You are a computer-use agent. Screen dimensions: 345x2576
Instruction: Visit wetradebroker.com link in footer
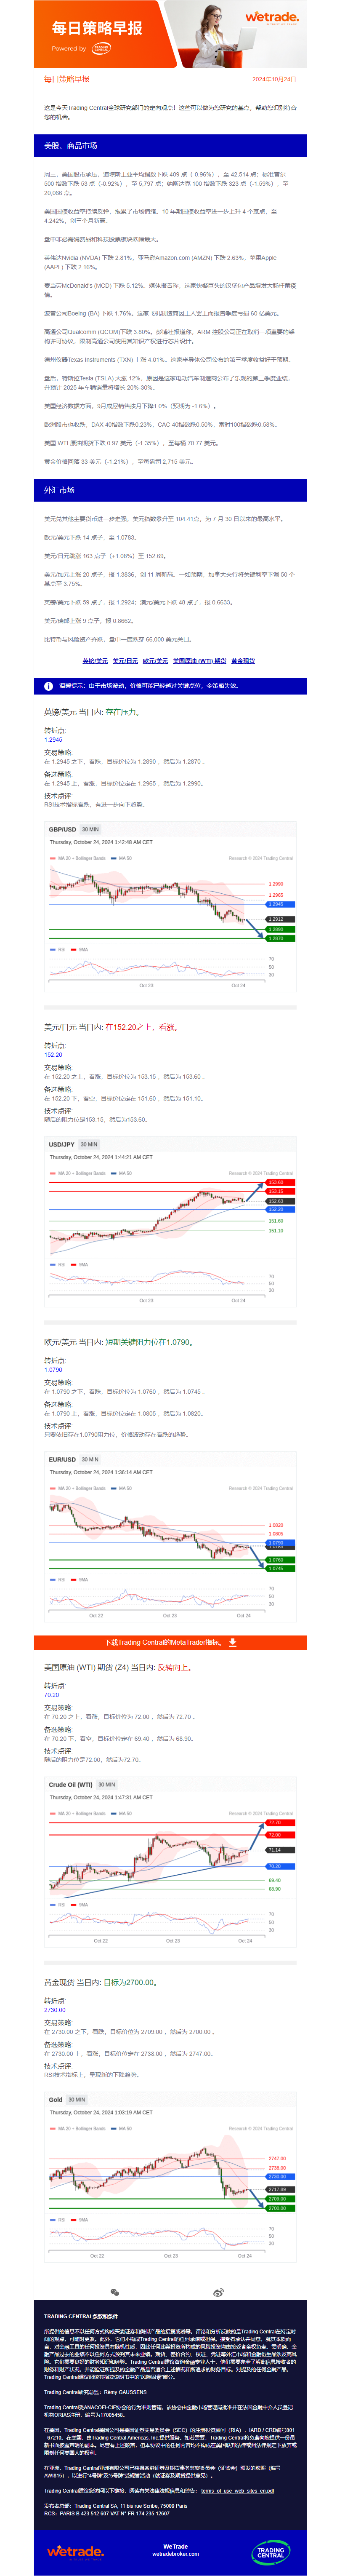[175, 2554]
